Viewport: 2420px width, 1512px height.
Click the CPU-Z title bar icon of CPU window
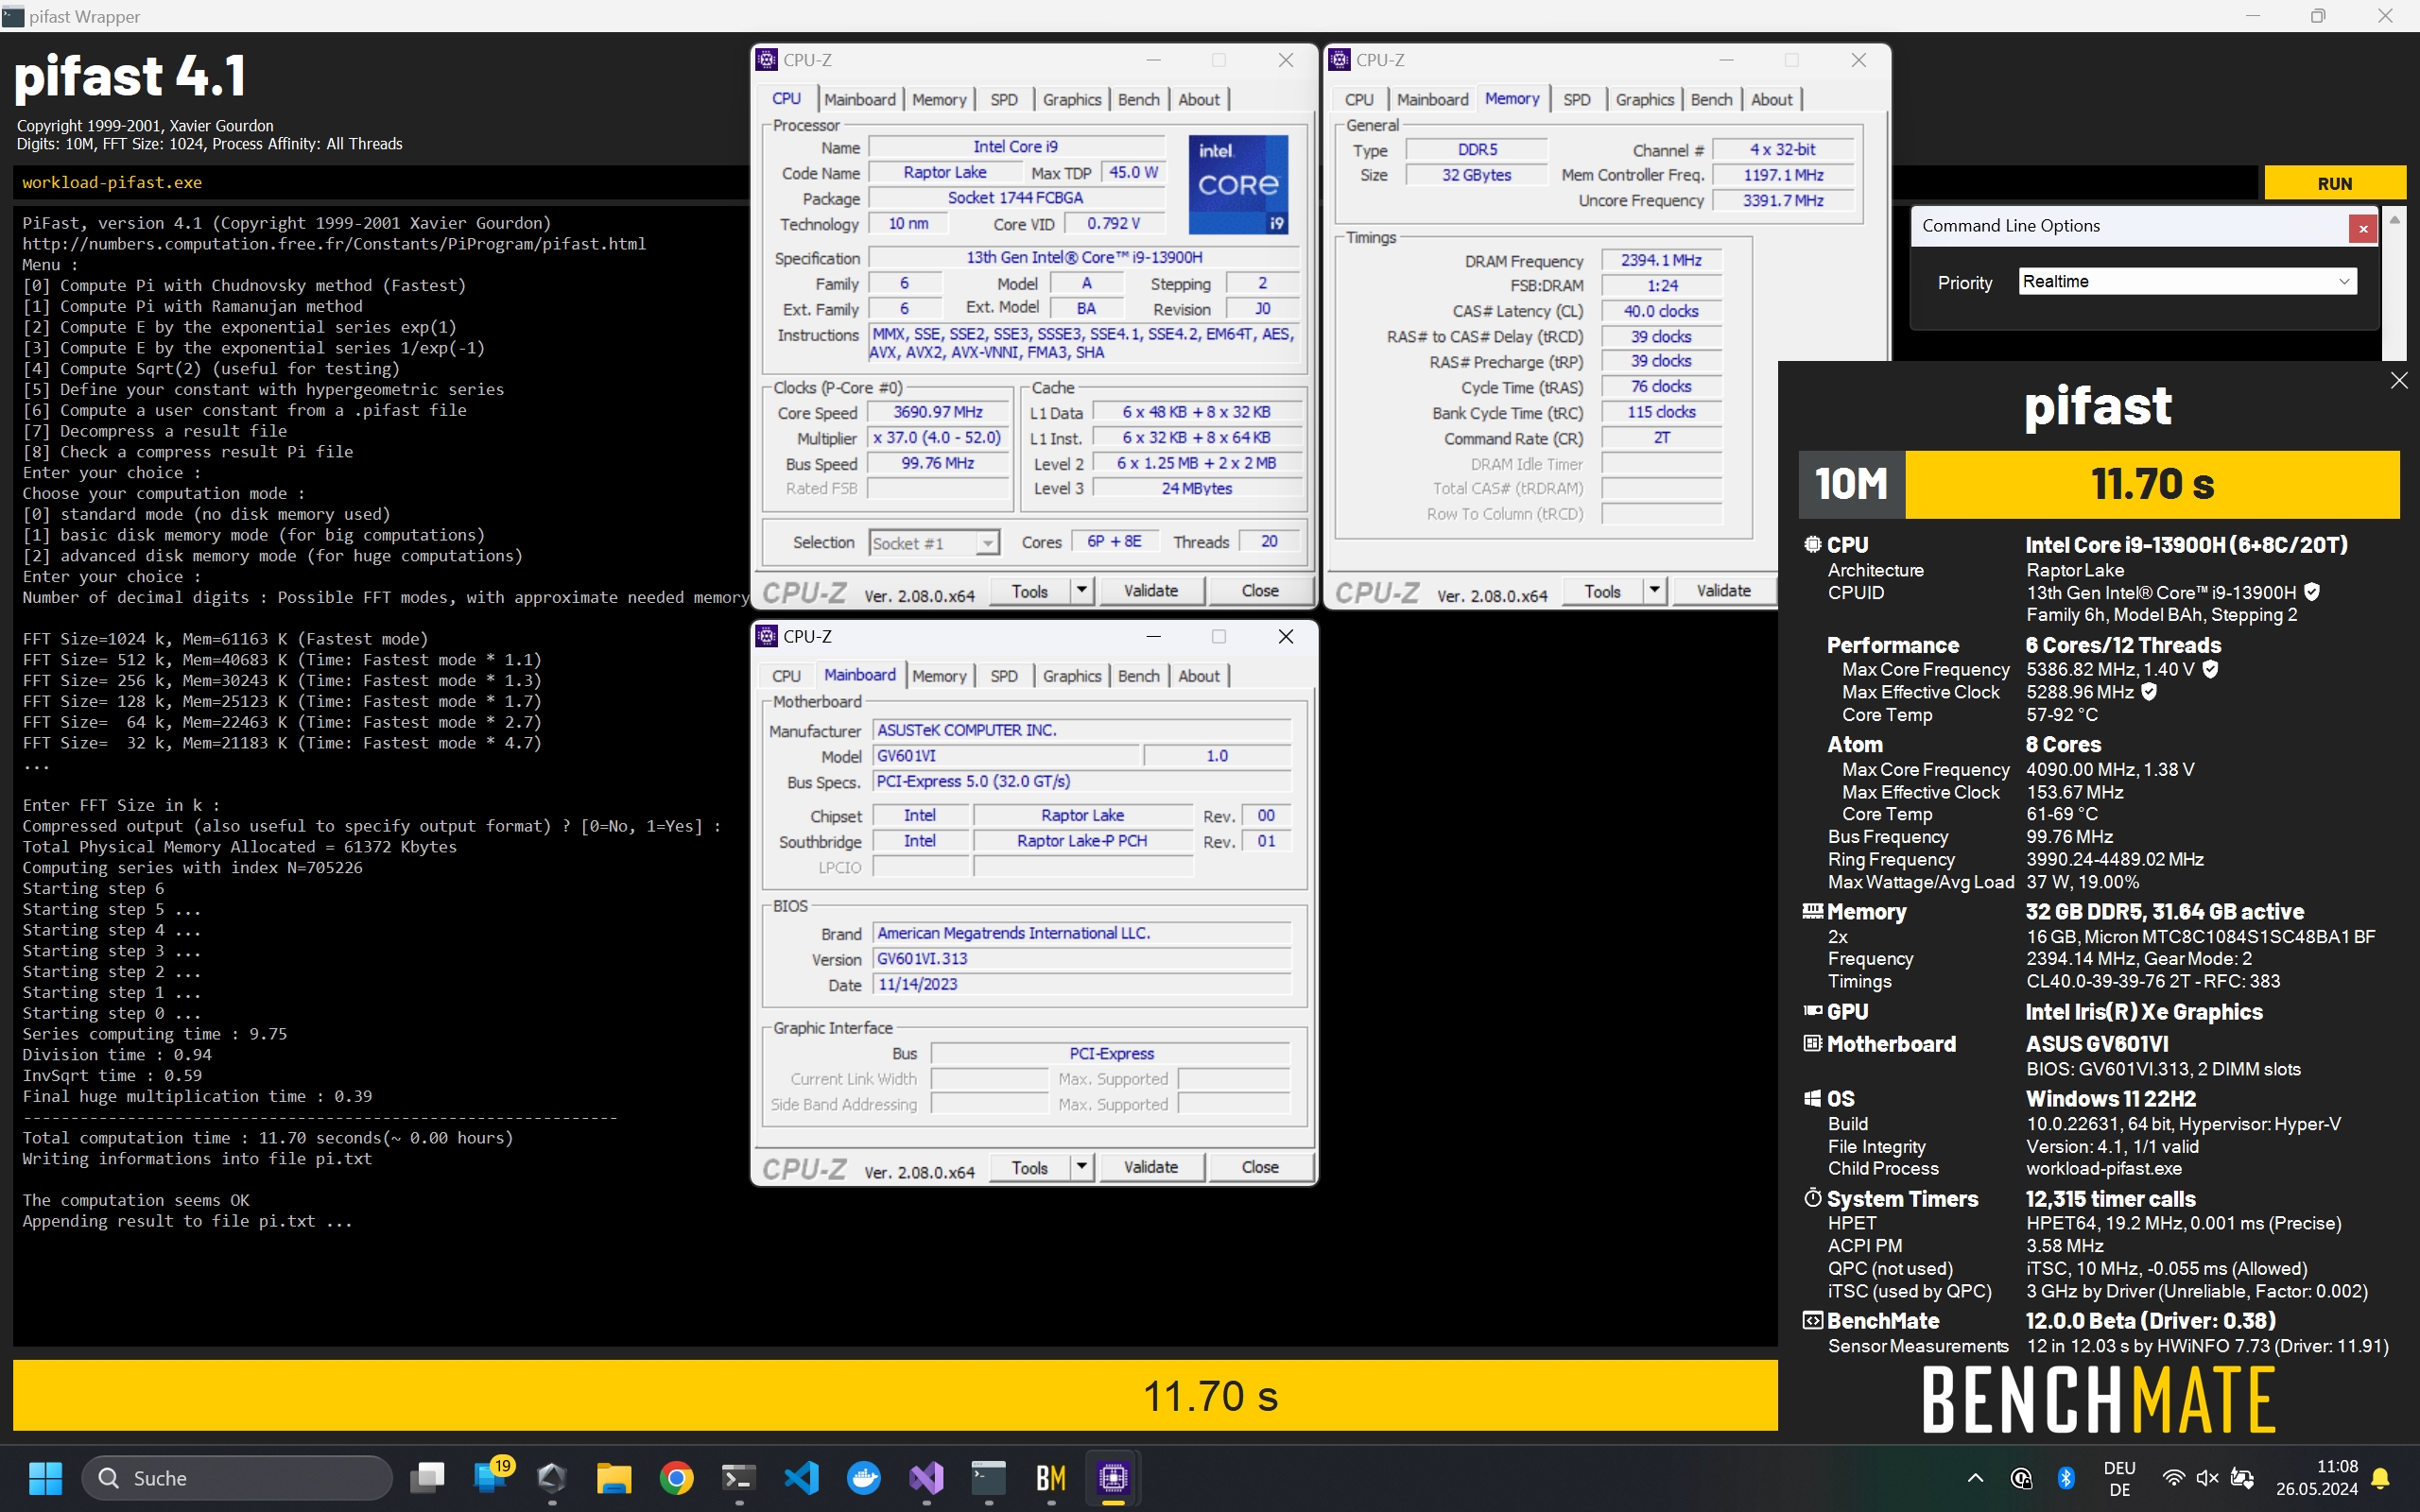click(x=767, y=60)
